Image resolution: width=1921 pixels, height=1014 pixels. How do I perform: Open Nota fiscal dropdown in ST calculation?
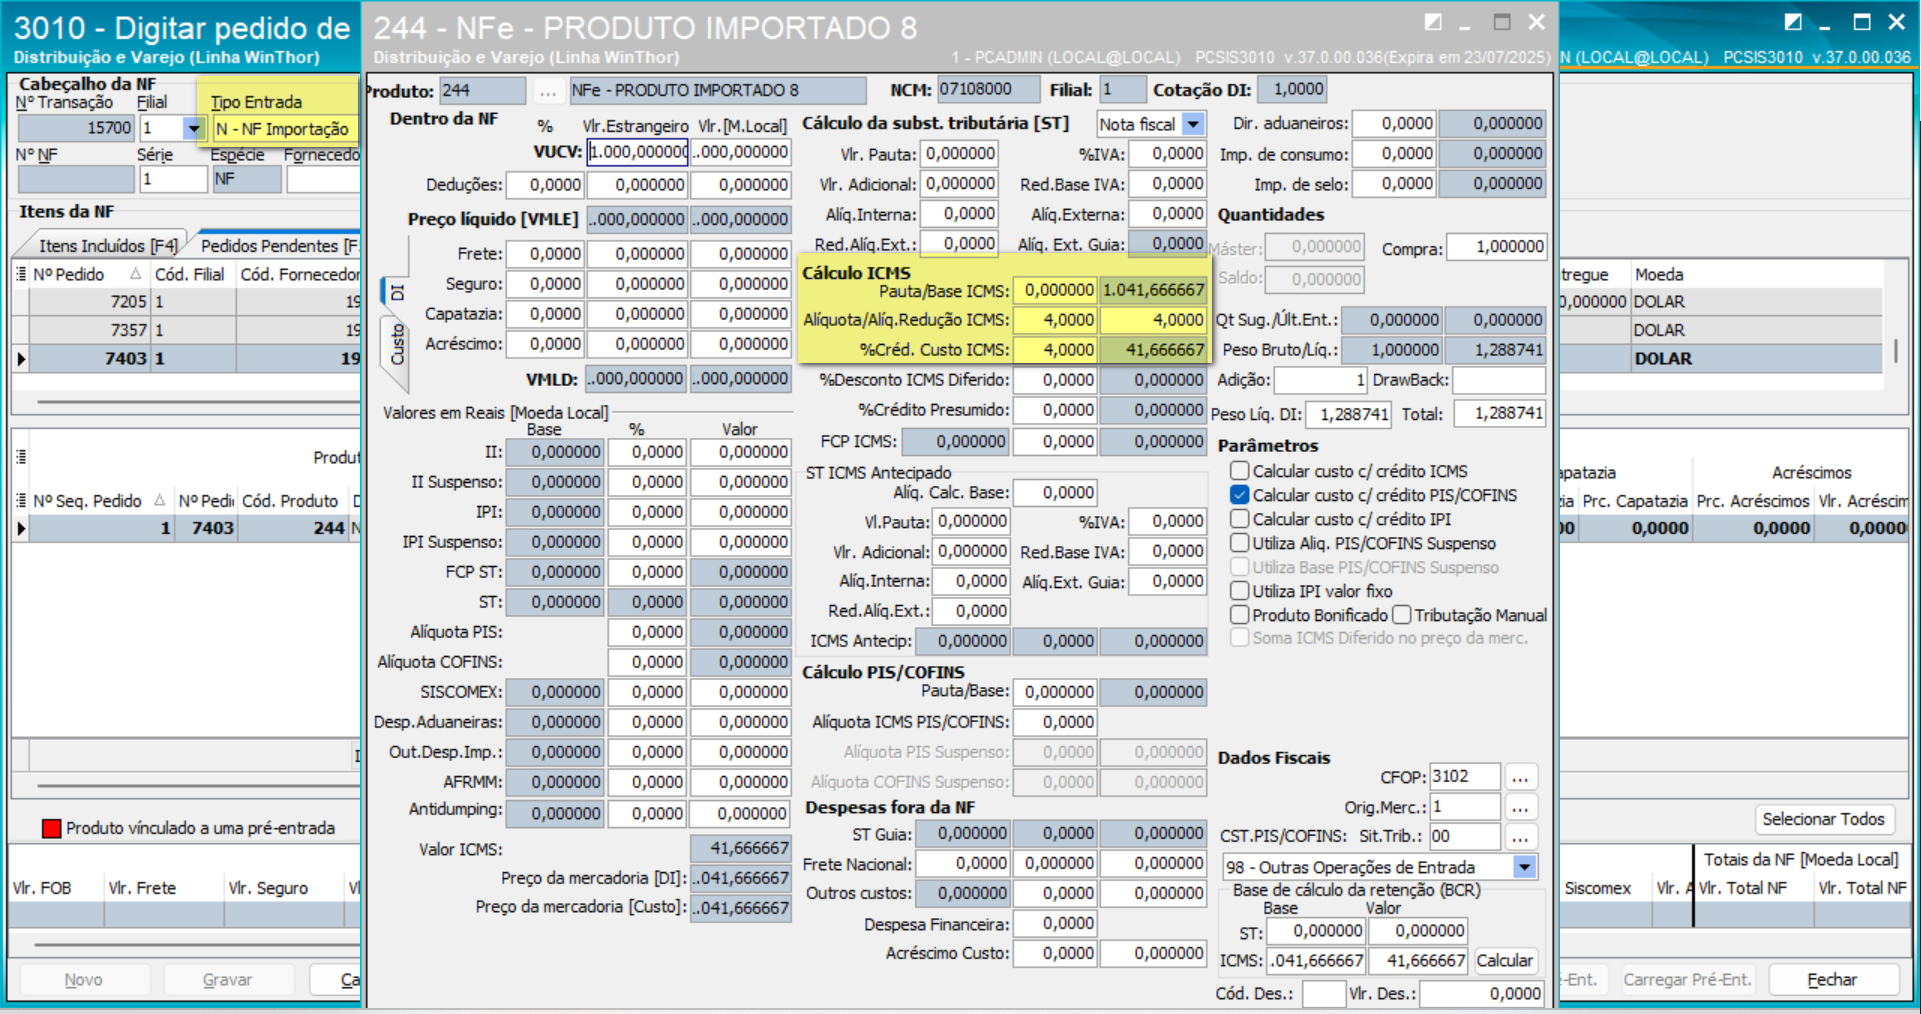(1193, 124)
